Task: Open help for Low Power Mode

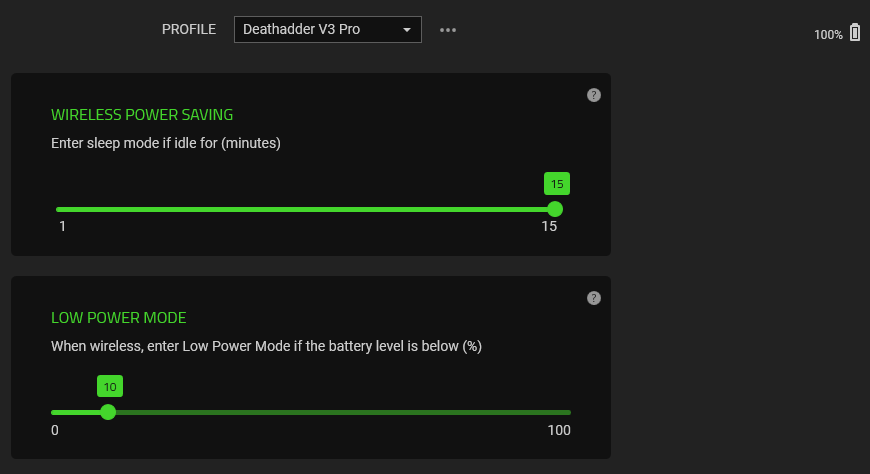Action: 594,298
